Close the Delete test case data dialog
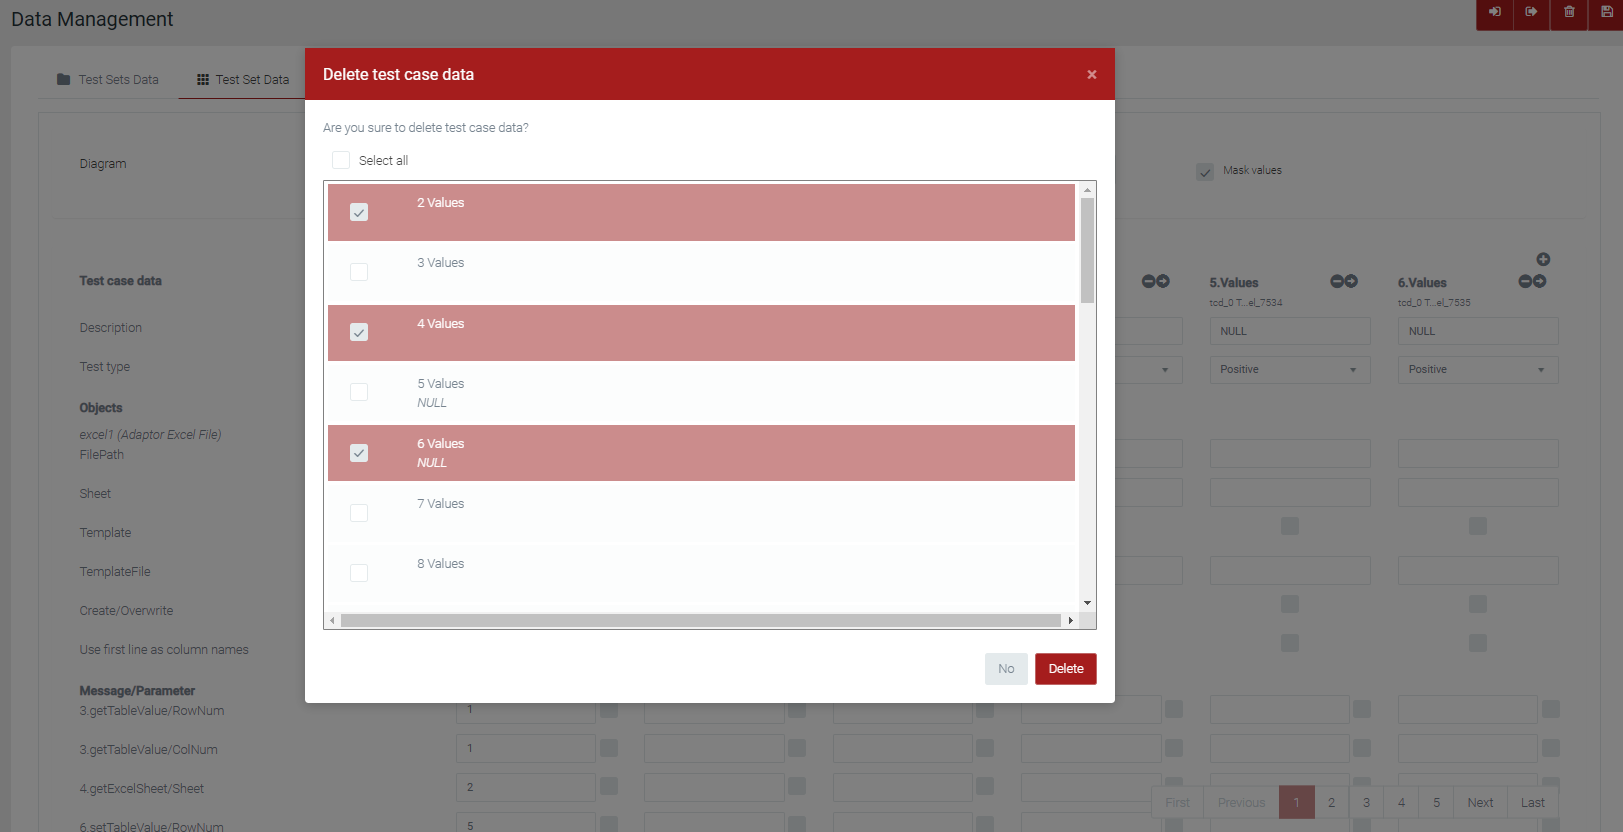This screenshot has height=832, width=1623. tap(1091, 75)
